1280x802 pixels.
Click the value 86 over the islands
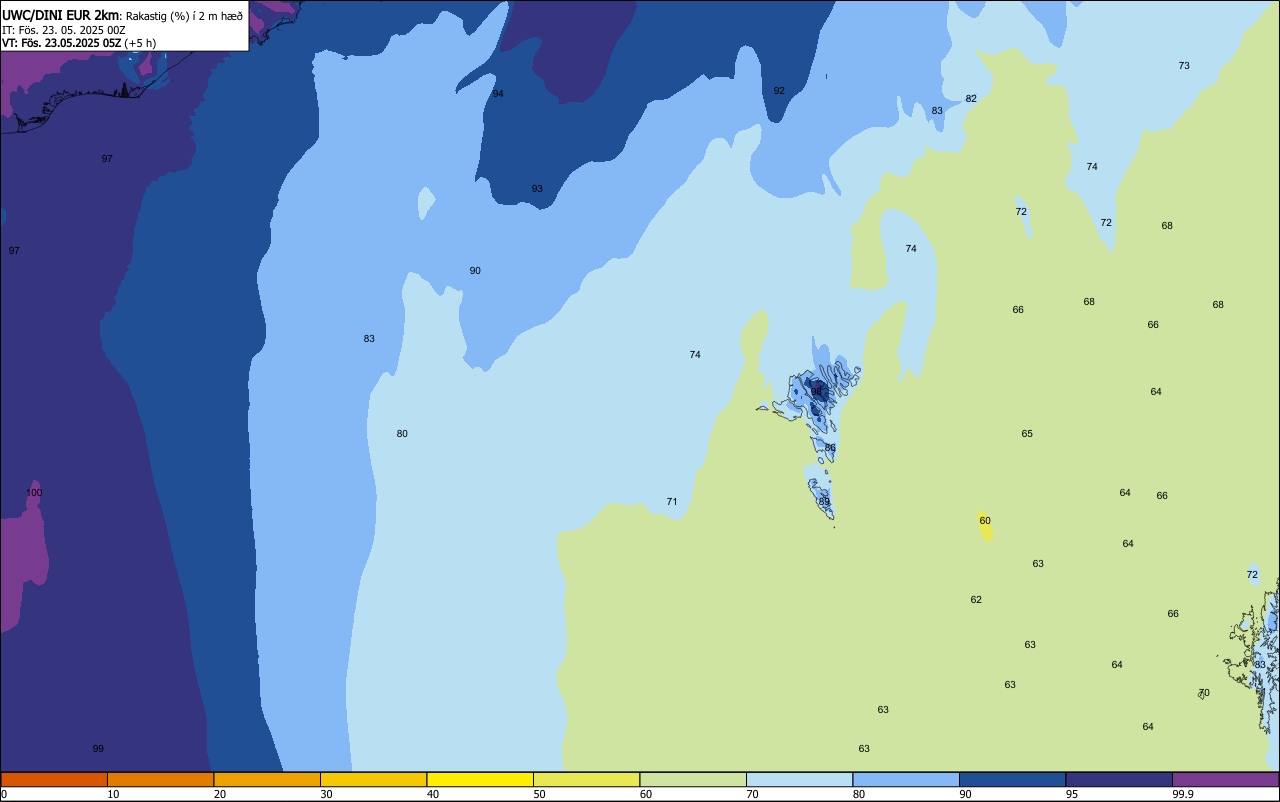click(830, 448)
